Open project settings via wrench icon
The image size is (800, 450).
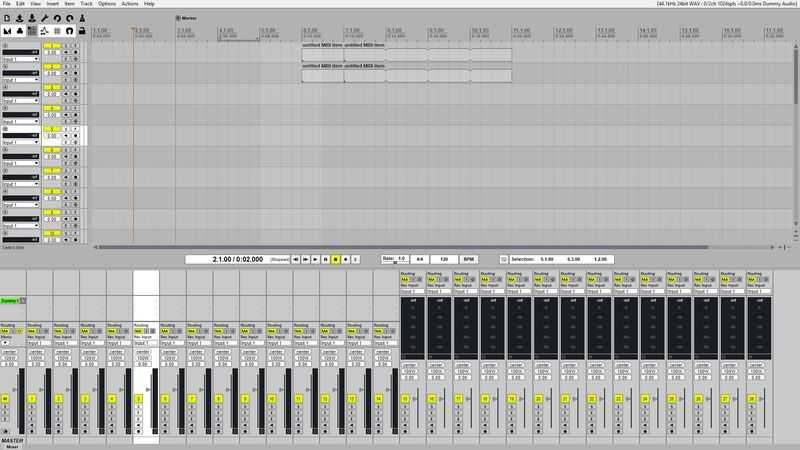[44, 18]
